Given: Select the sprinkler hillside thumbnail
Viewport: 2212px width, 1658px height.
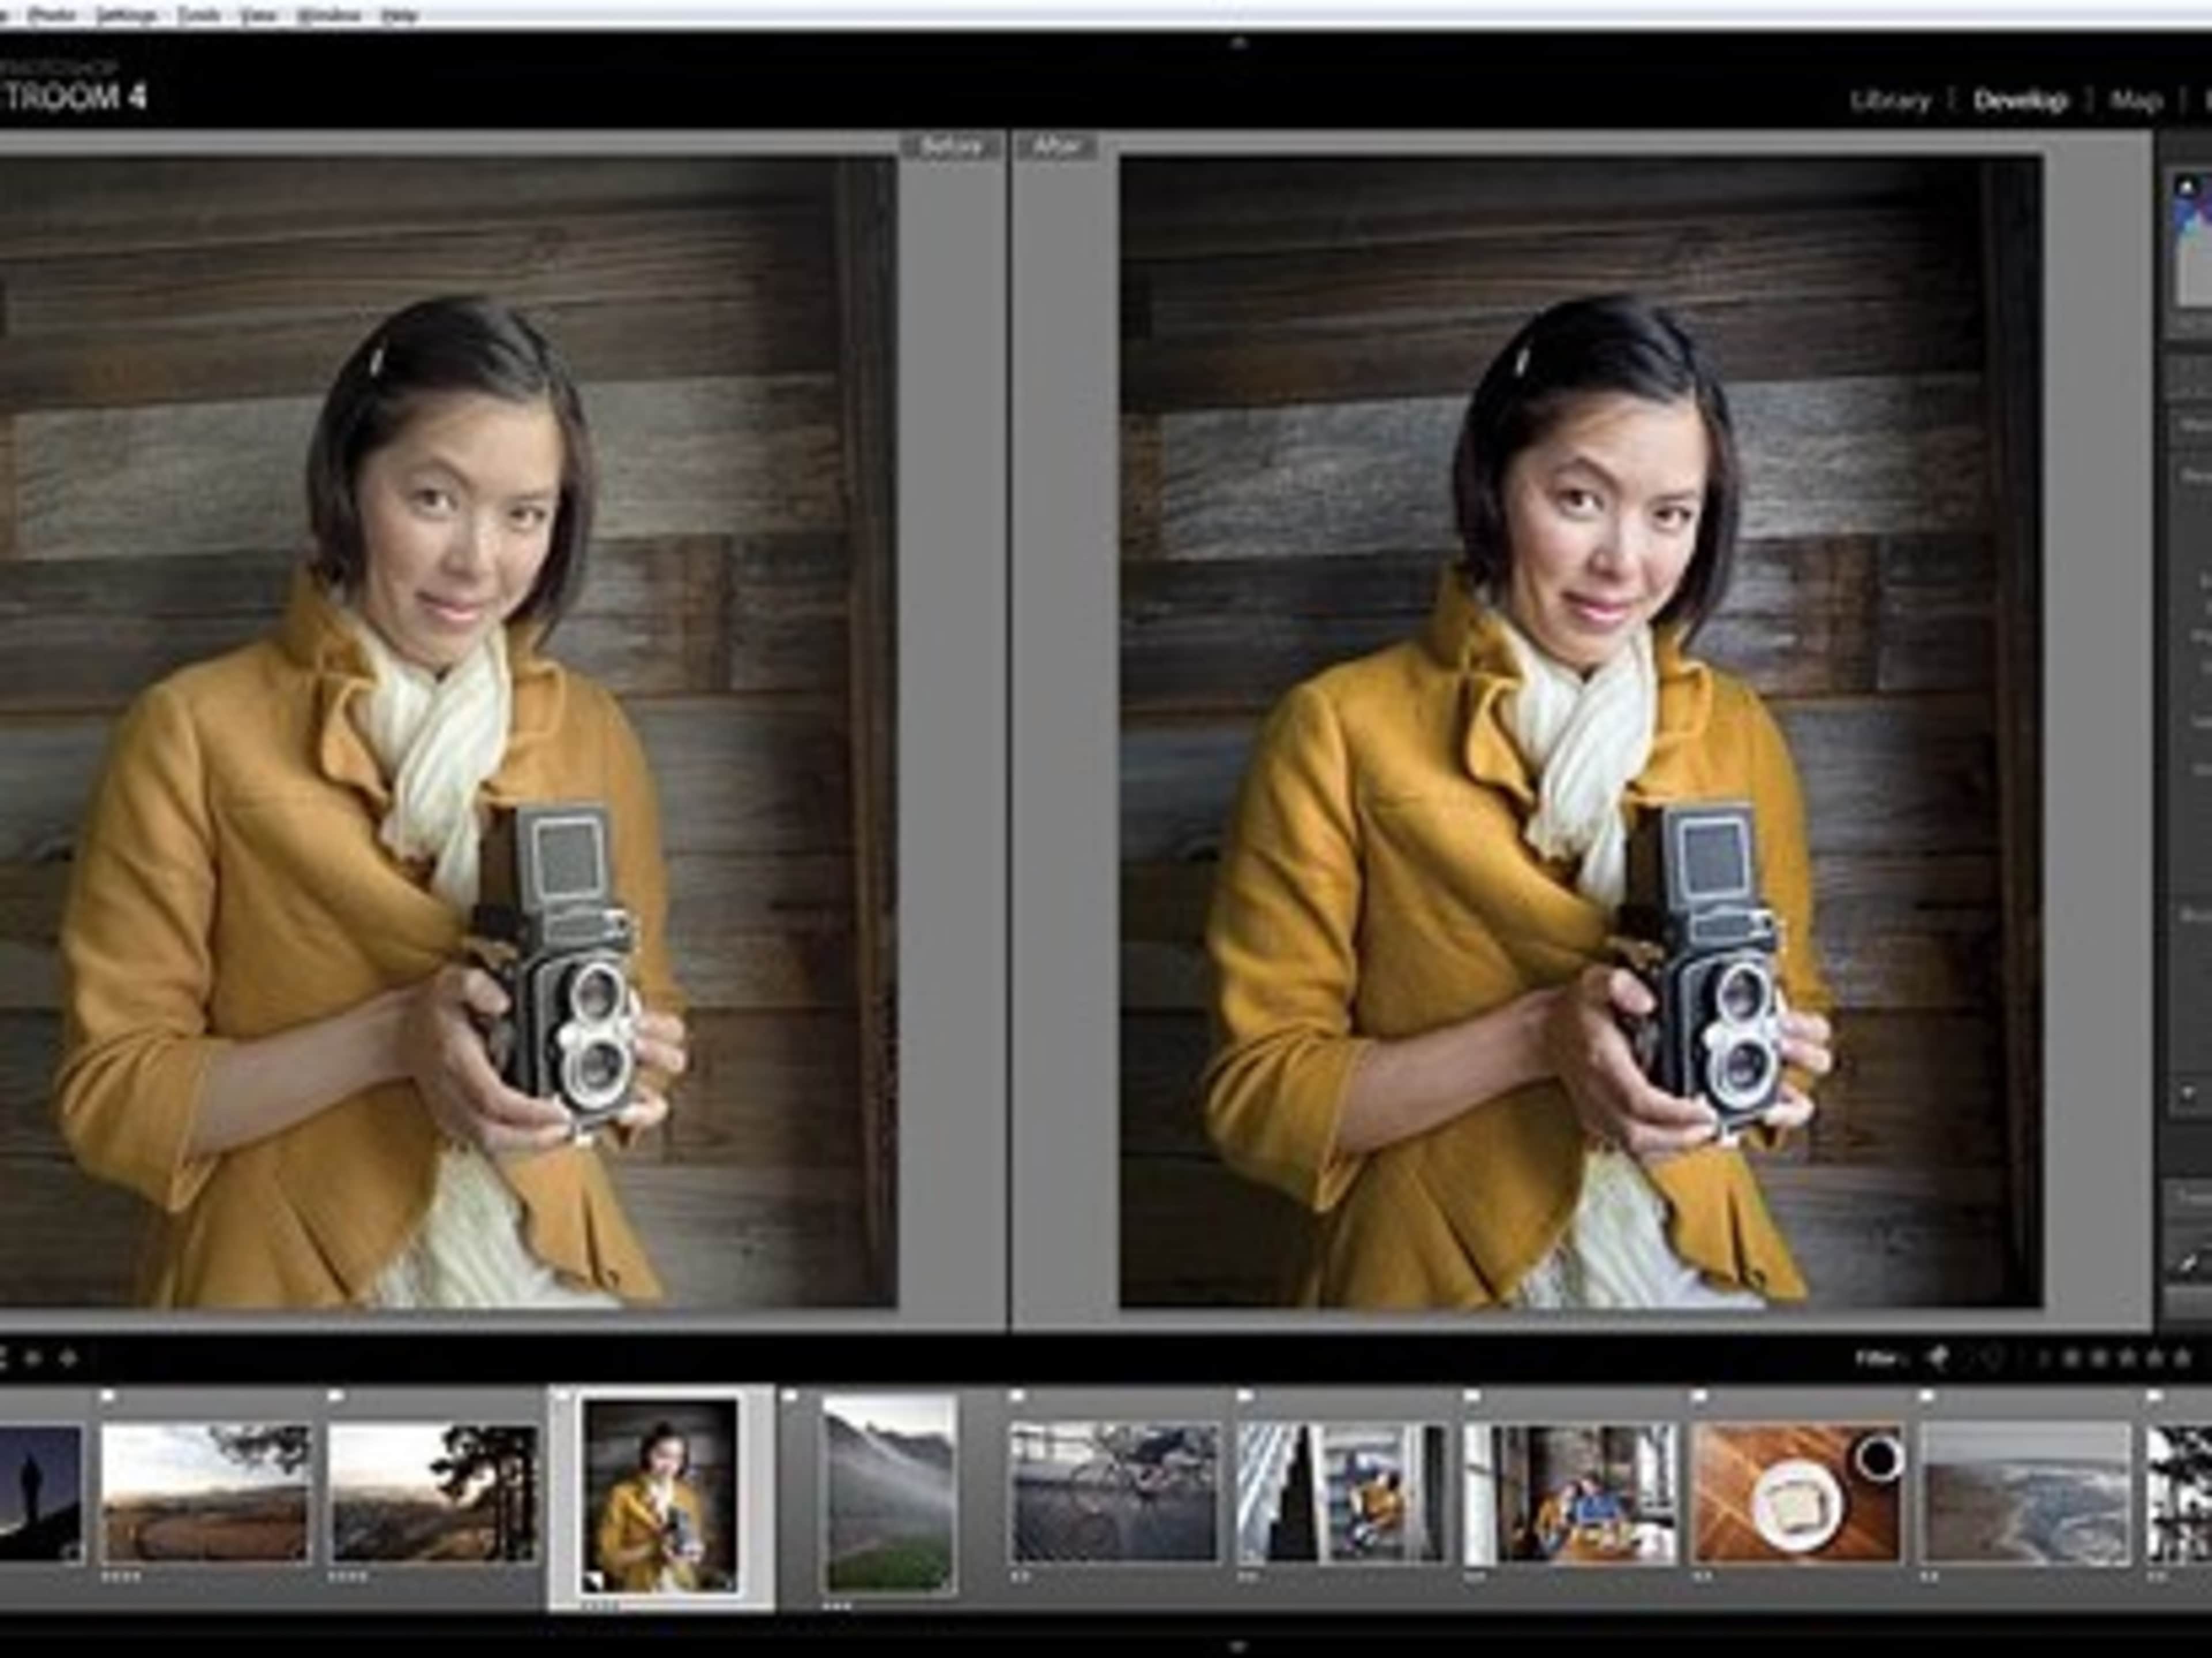Looking at the screenshot, I should coord(889,1496).
